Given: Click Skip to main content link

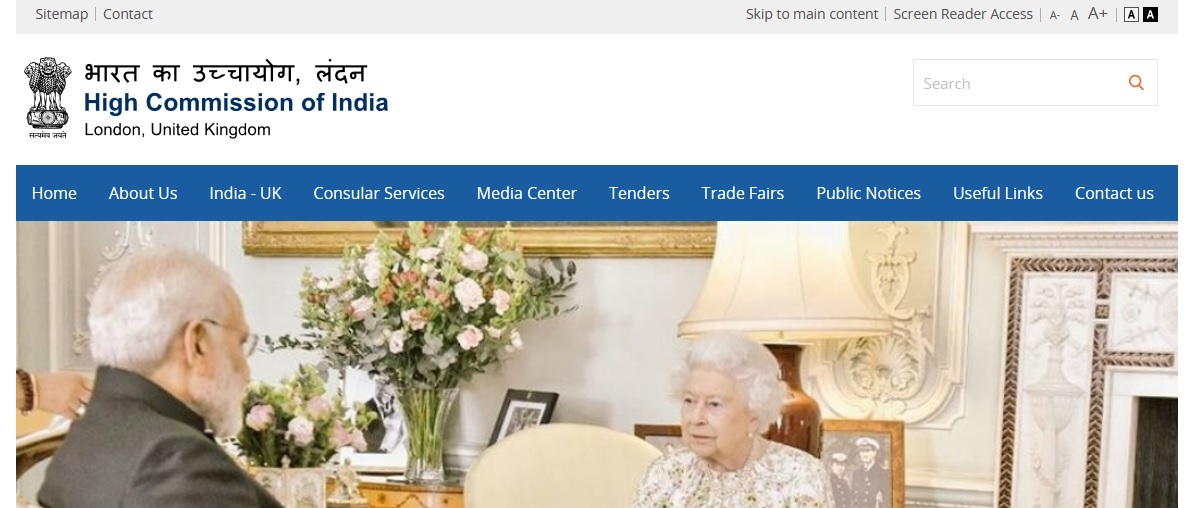Looking at the screenshot, I should tap(812, 14).
